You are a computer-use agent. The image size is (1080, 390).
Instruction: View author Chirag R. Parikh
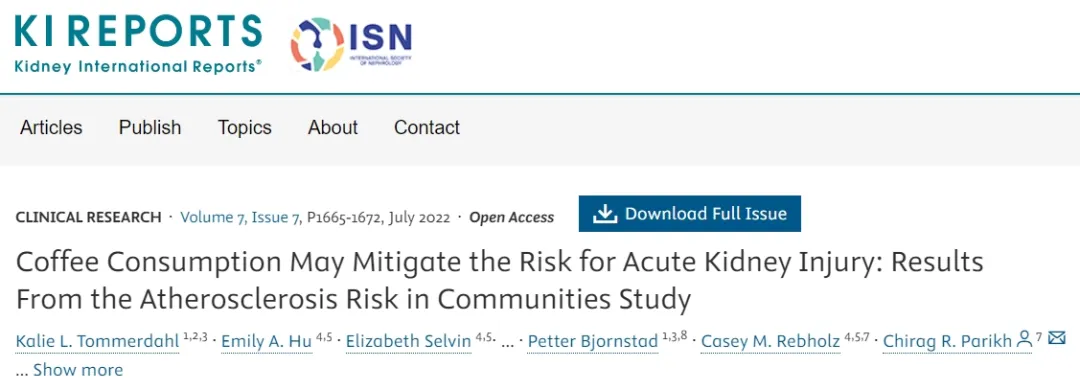[x=948, y=340]
